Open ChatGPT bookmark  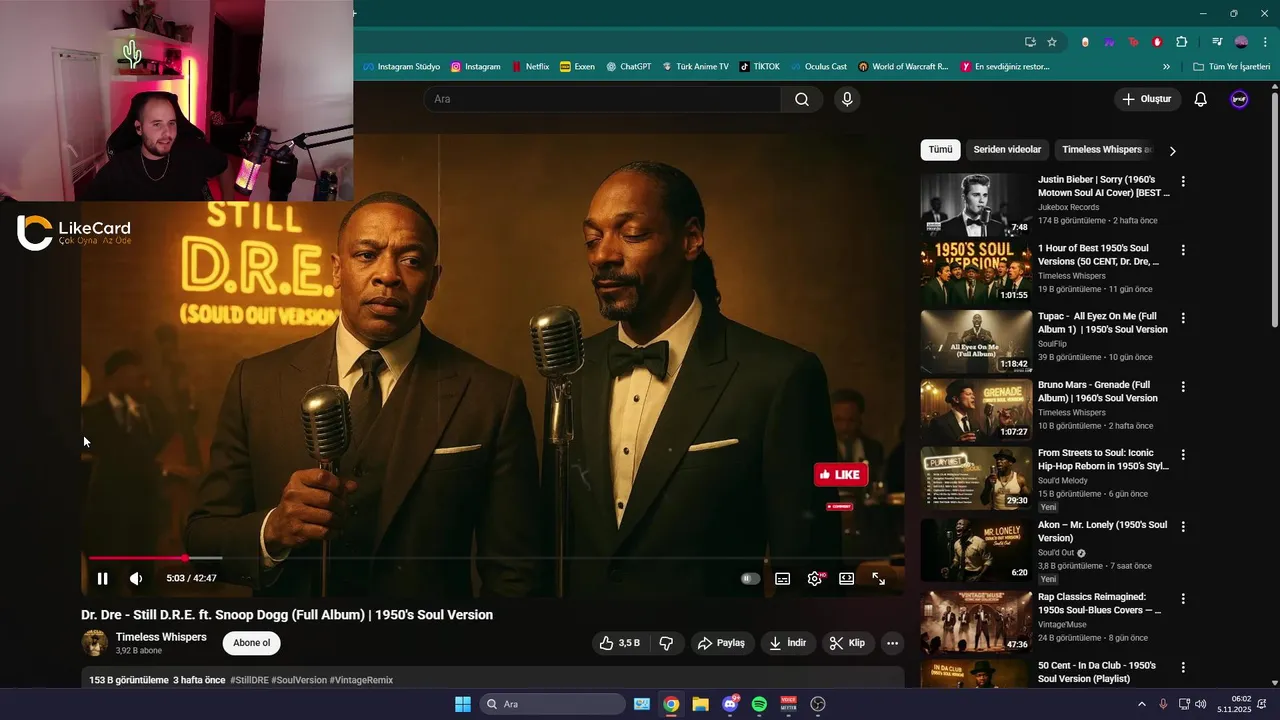(x=629, y=67)
